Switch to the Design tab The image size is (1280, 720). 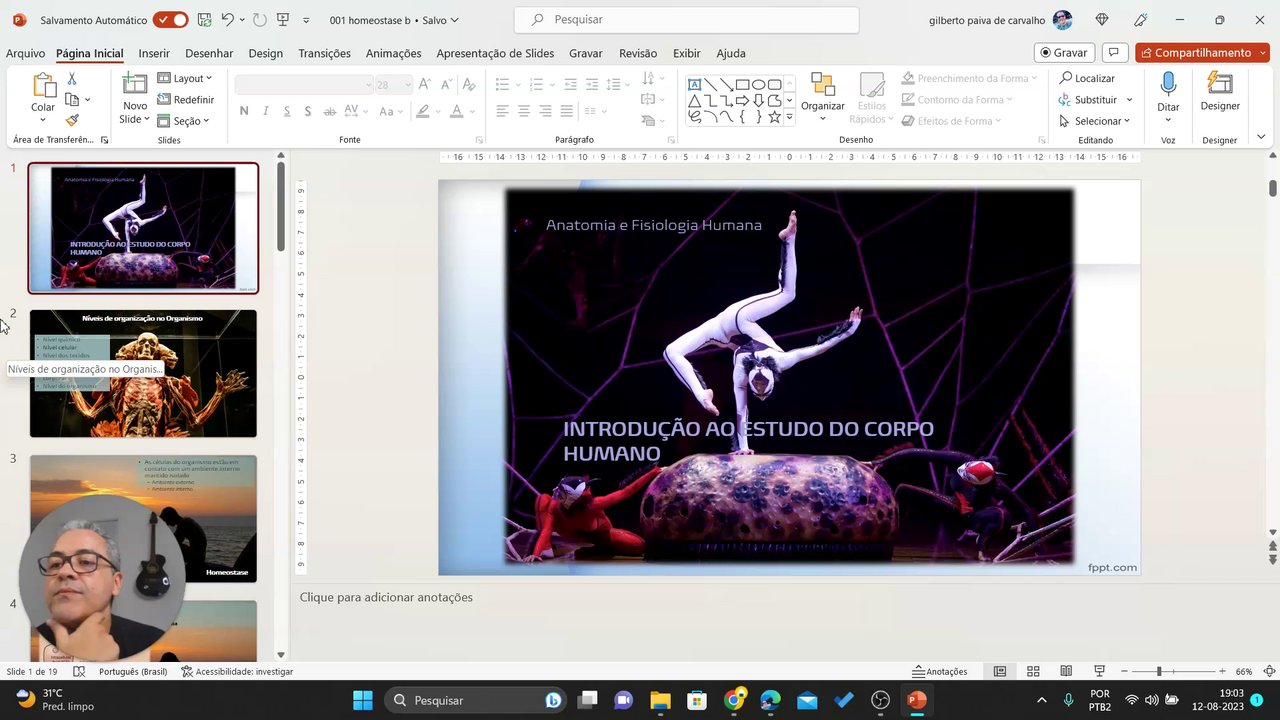[266, 53]
